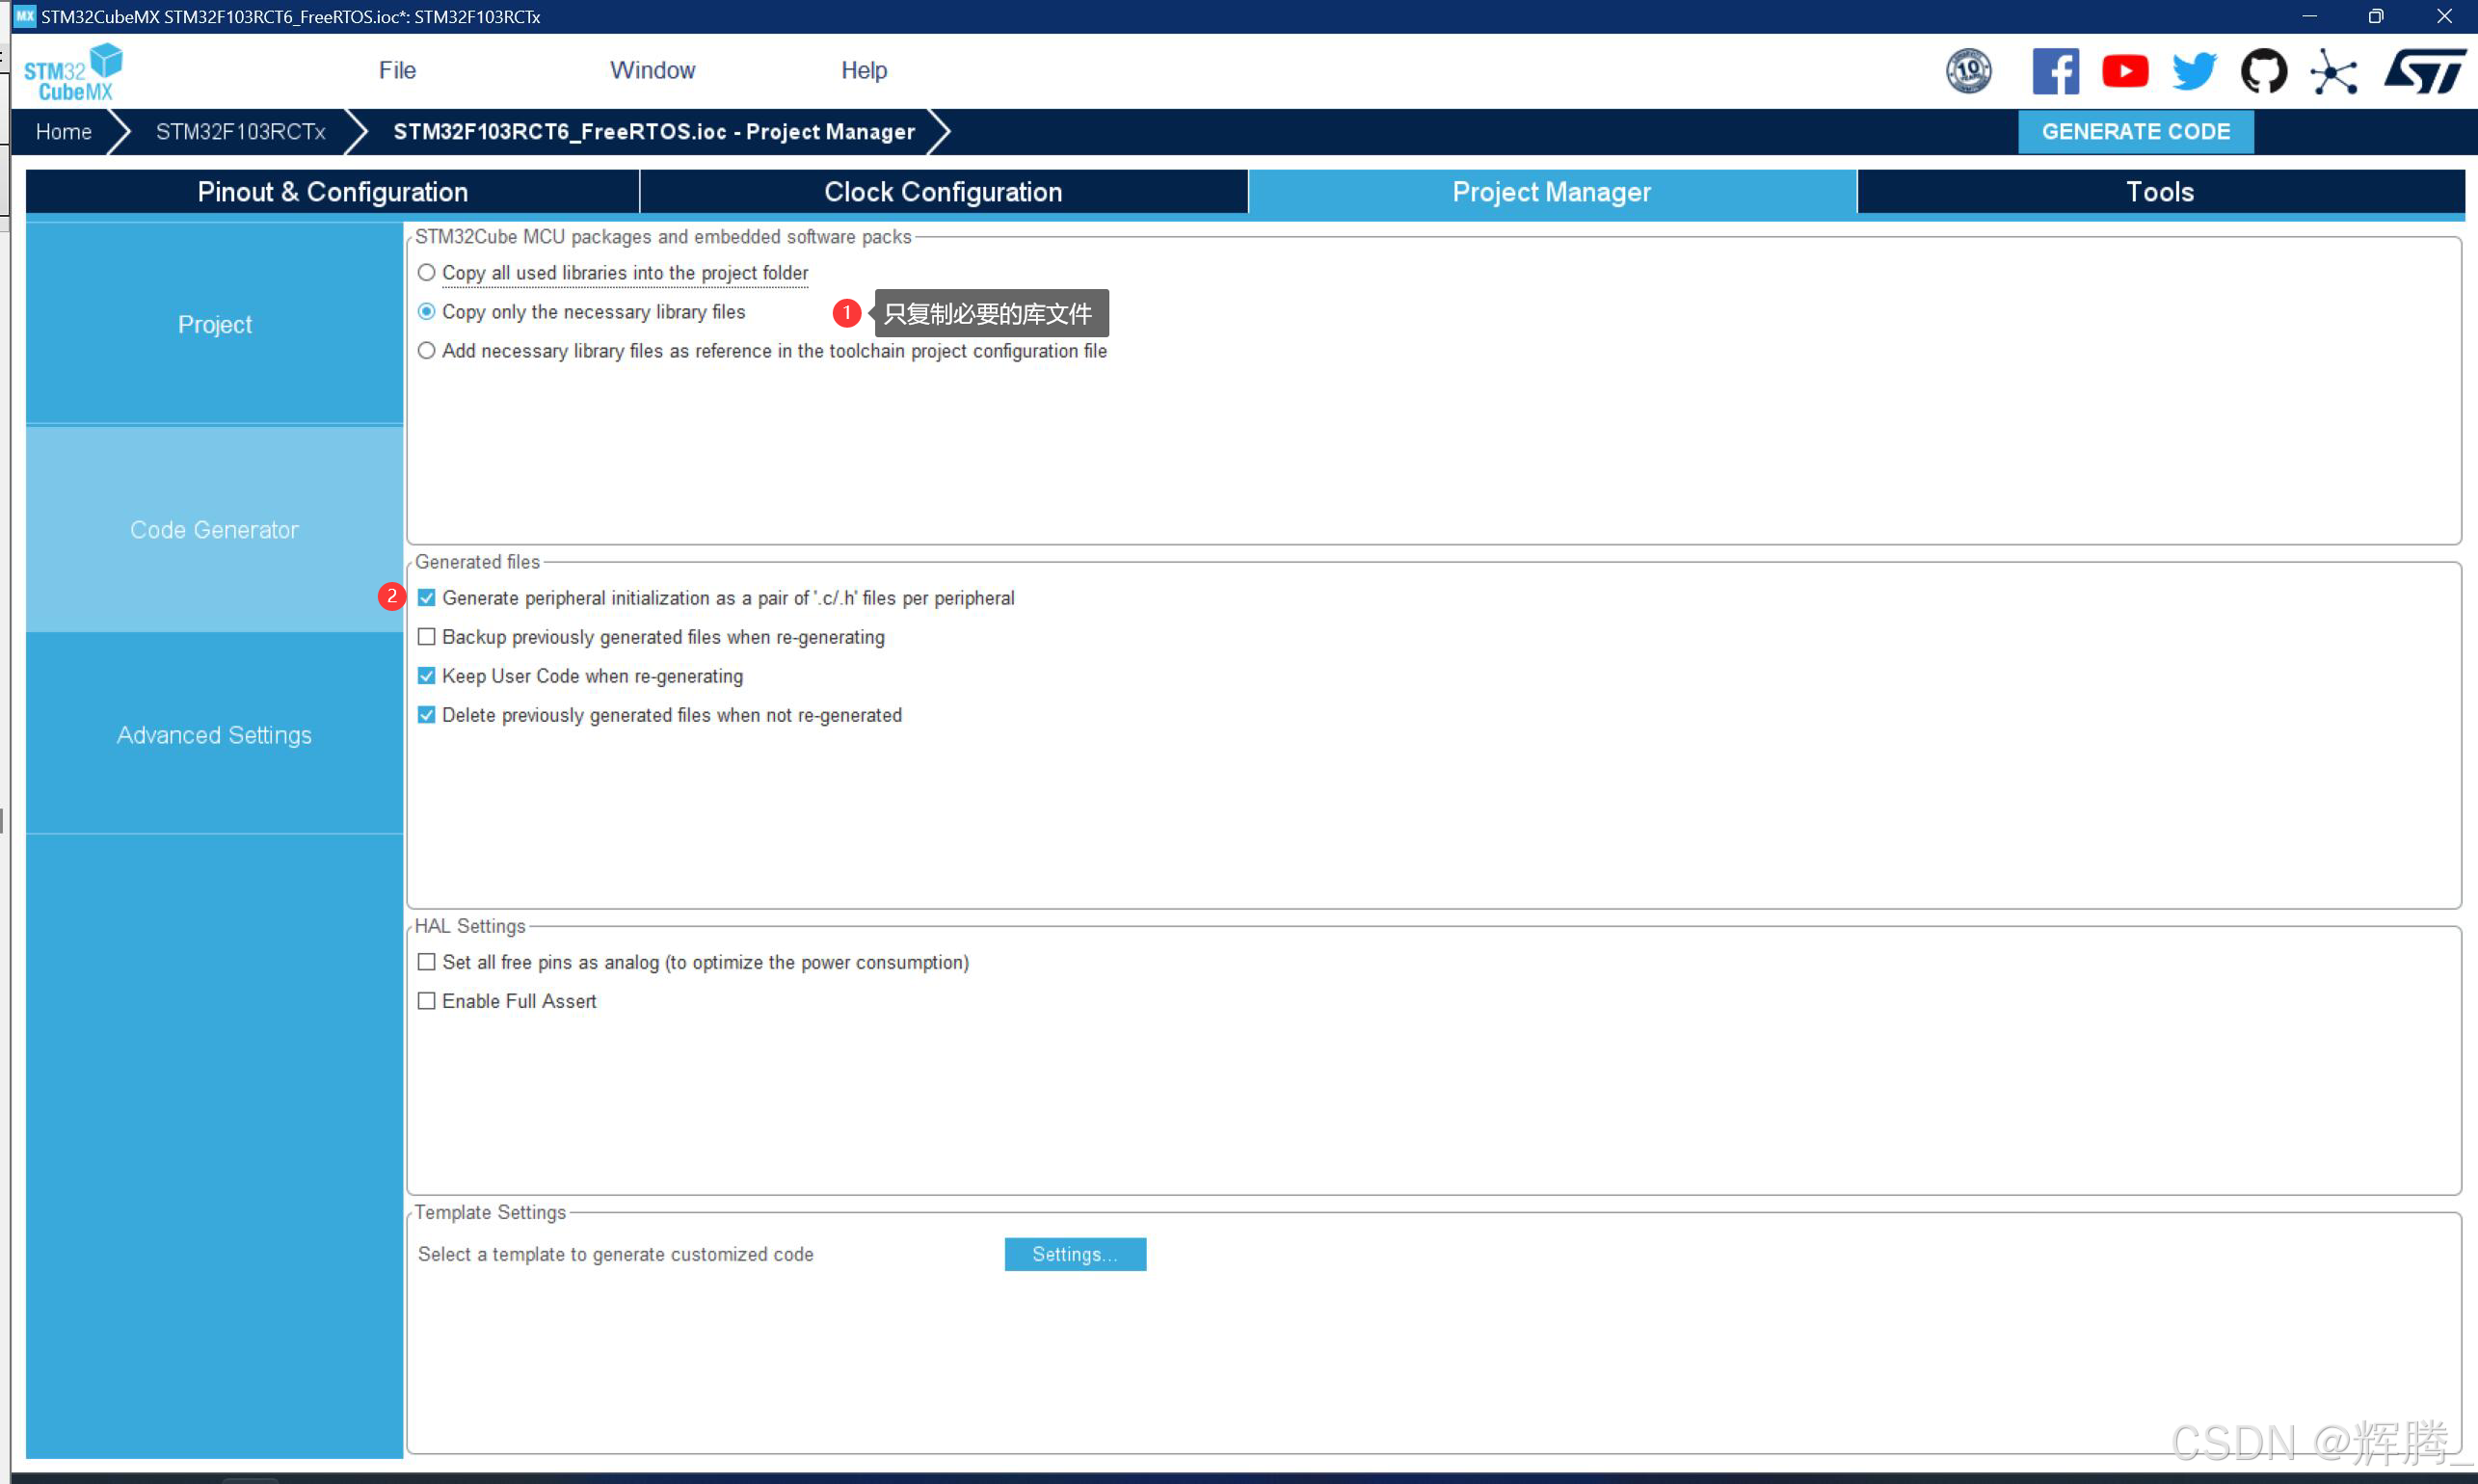Go to Home breadcrumb
The height and width of the screenshot is (1484, 2478).
click(63, 132)
